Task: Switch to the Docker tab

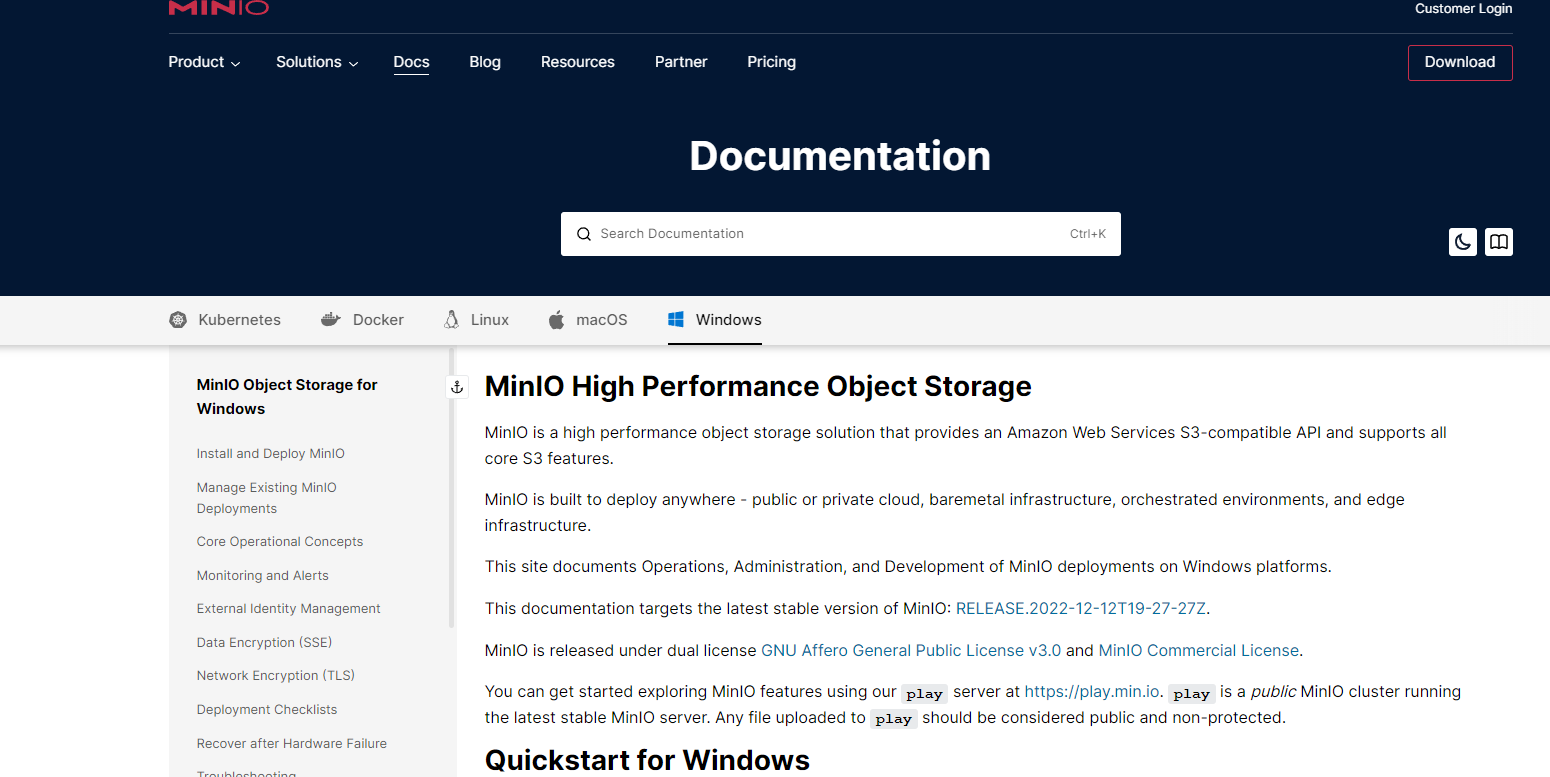Action: 362,320
